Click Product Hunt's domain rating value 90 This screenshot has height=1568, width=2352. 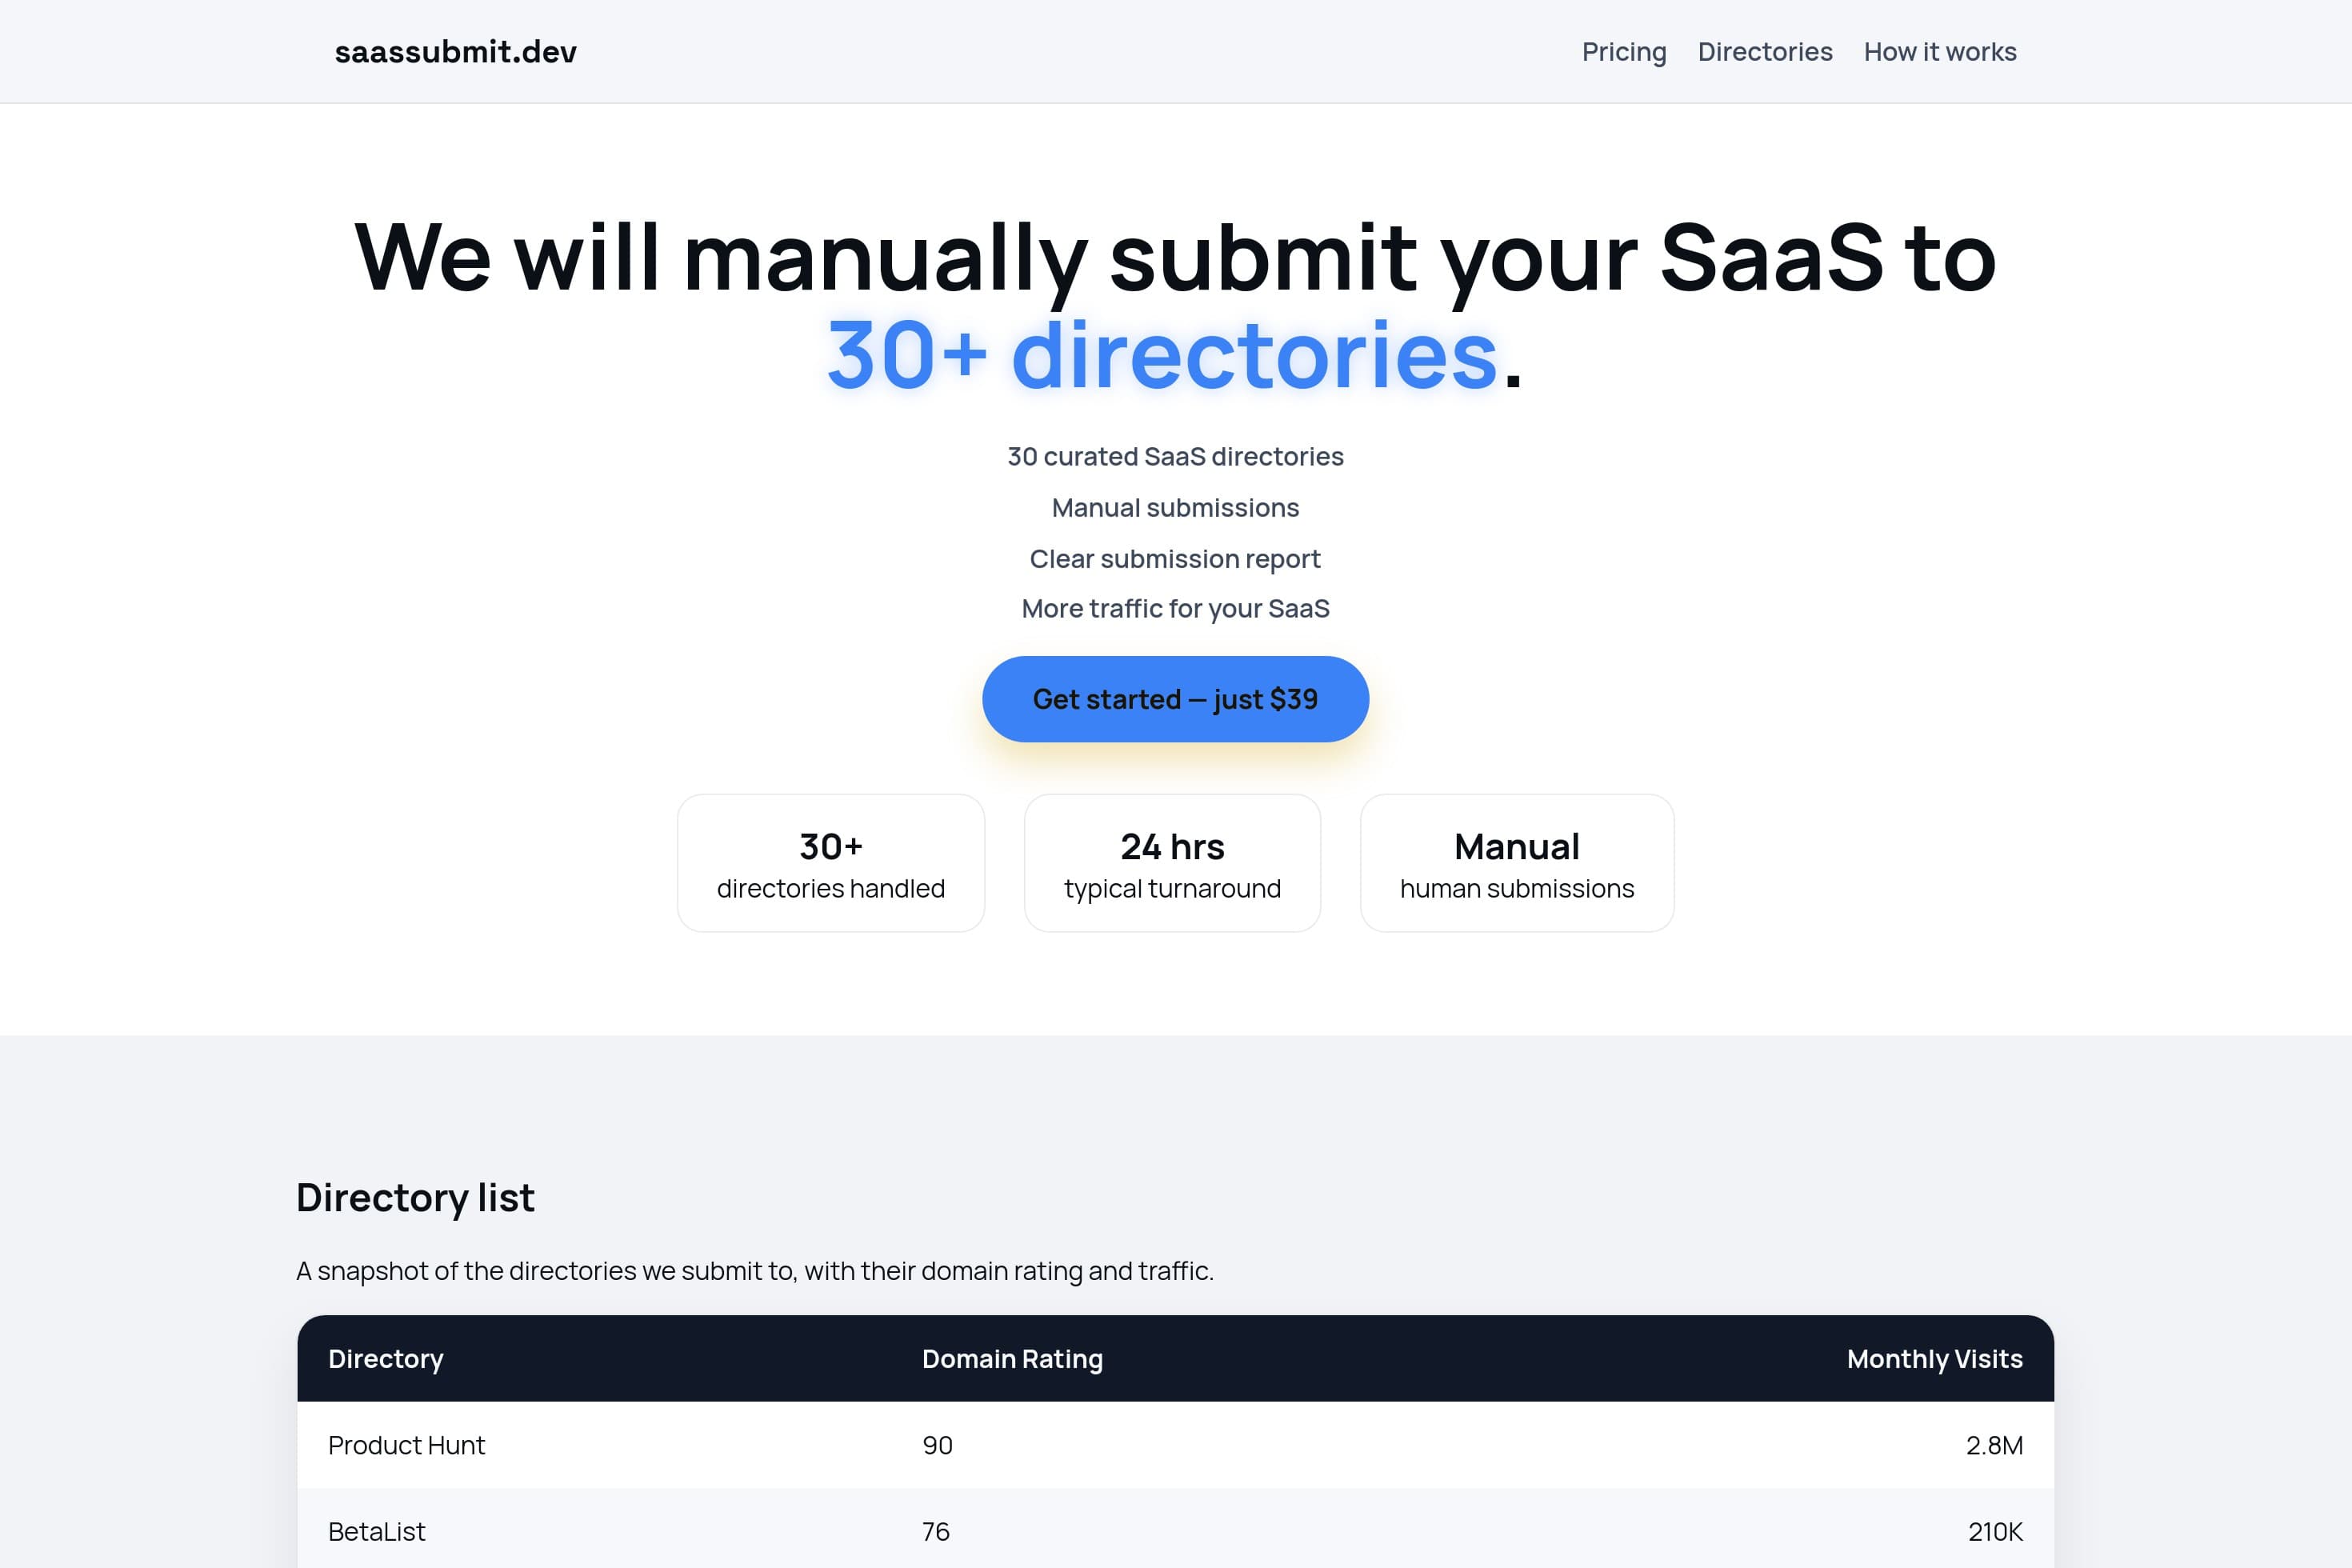pos(938,1445)
